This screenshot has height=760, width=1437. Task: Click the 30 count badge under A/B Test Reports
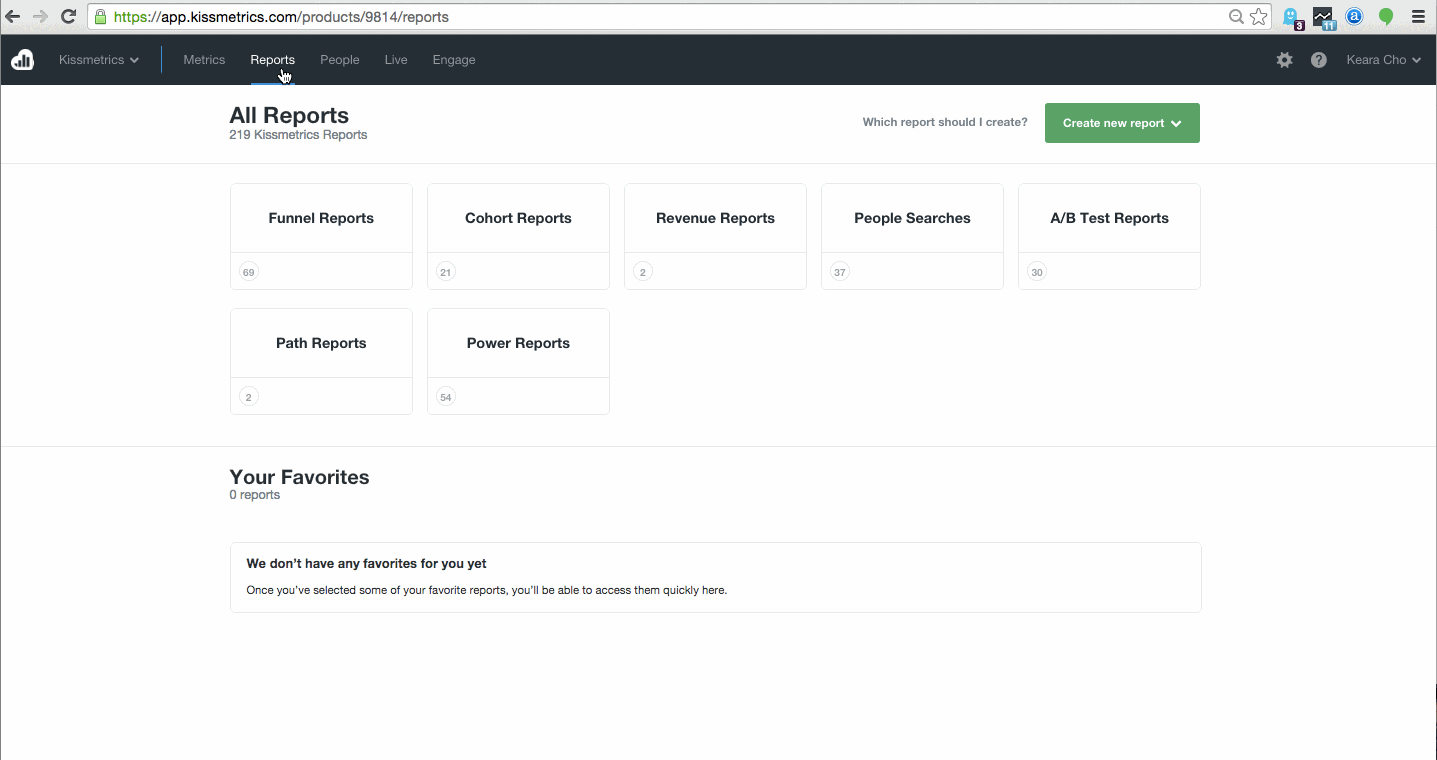1037,272
